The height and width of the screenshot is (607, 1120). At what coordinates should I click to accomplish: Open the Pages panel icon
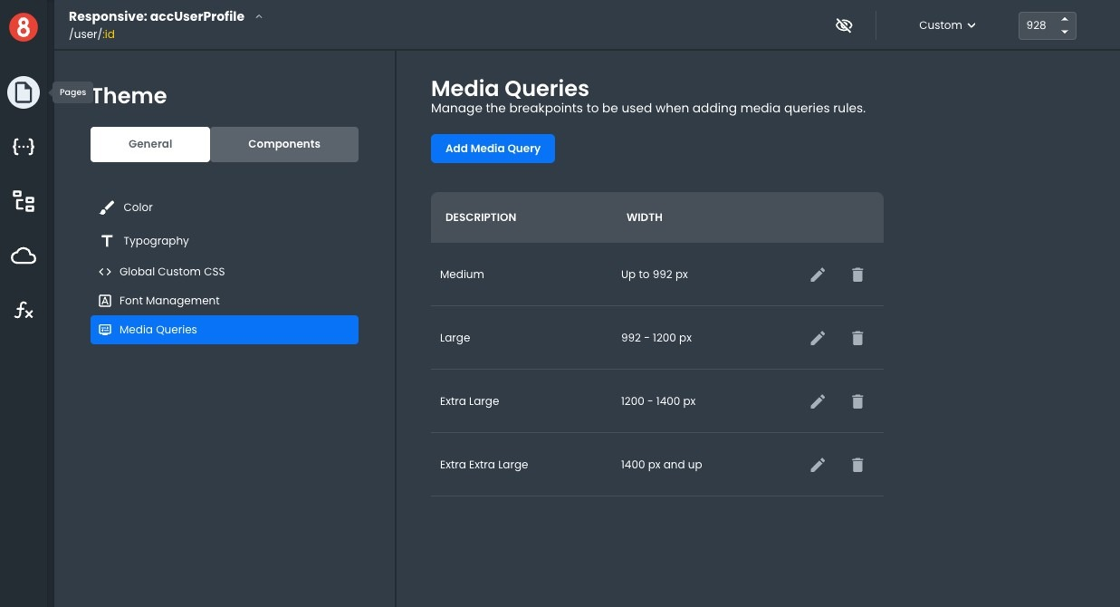coord(23,93)
